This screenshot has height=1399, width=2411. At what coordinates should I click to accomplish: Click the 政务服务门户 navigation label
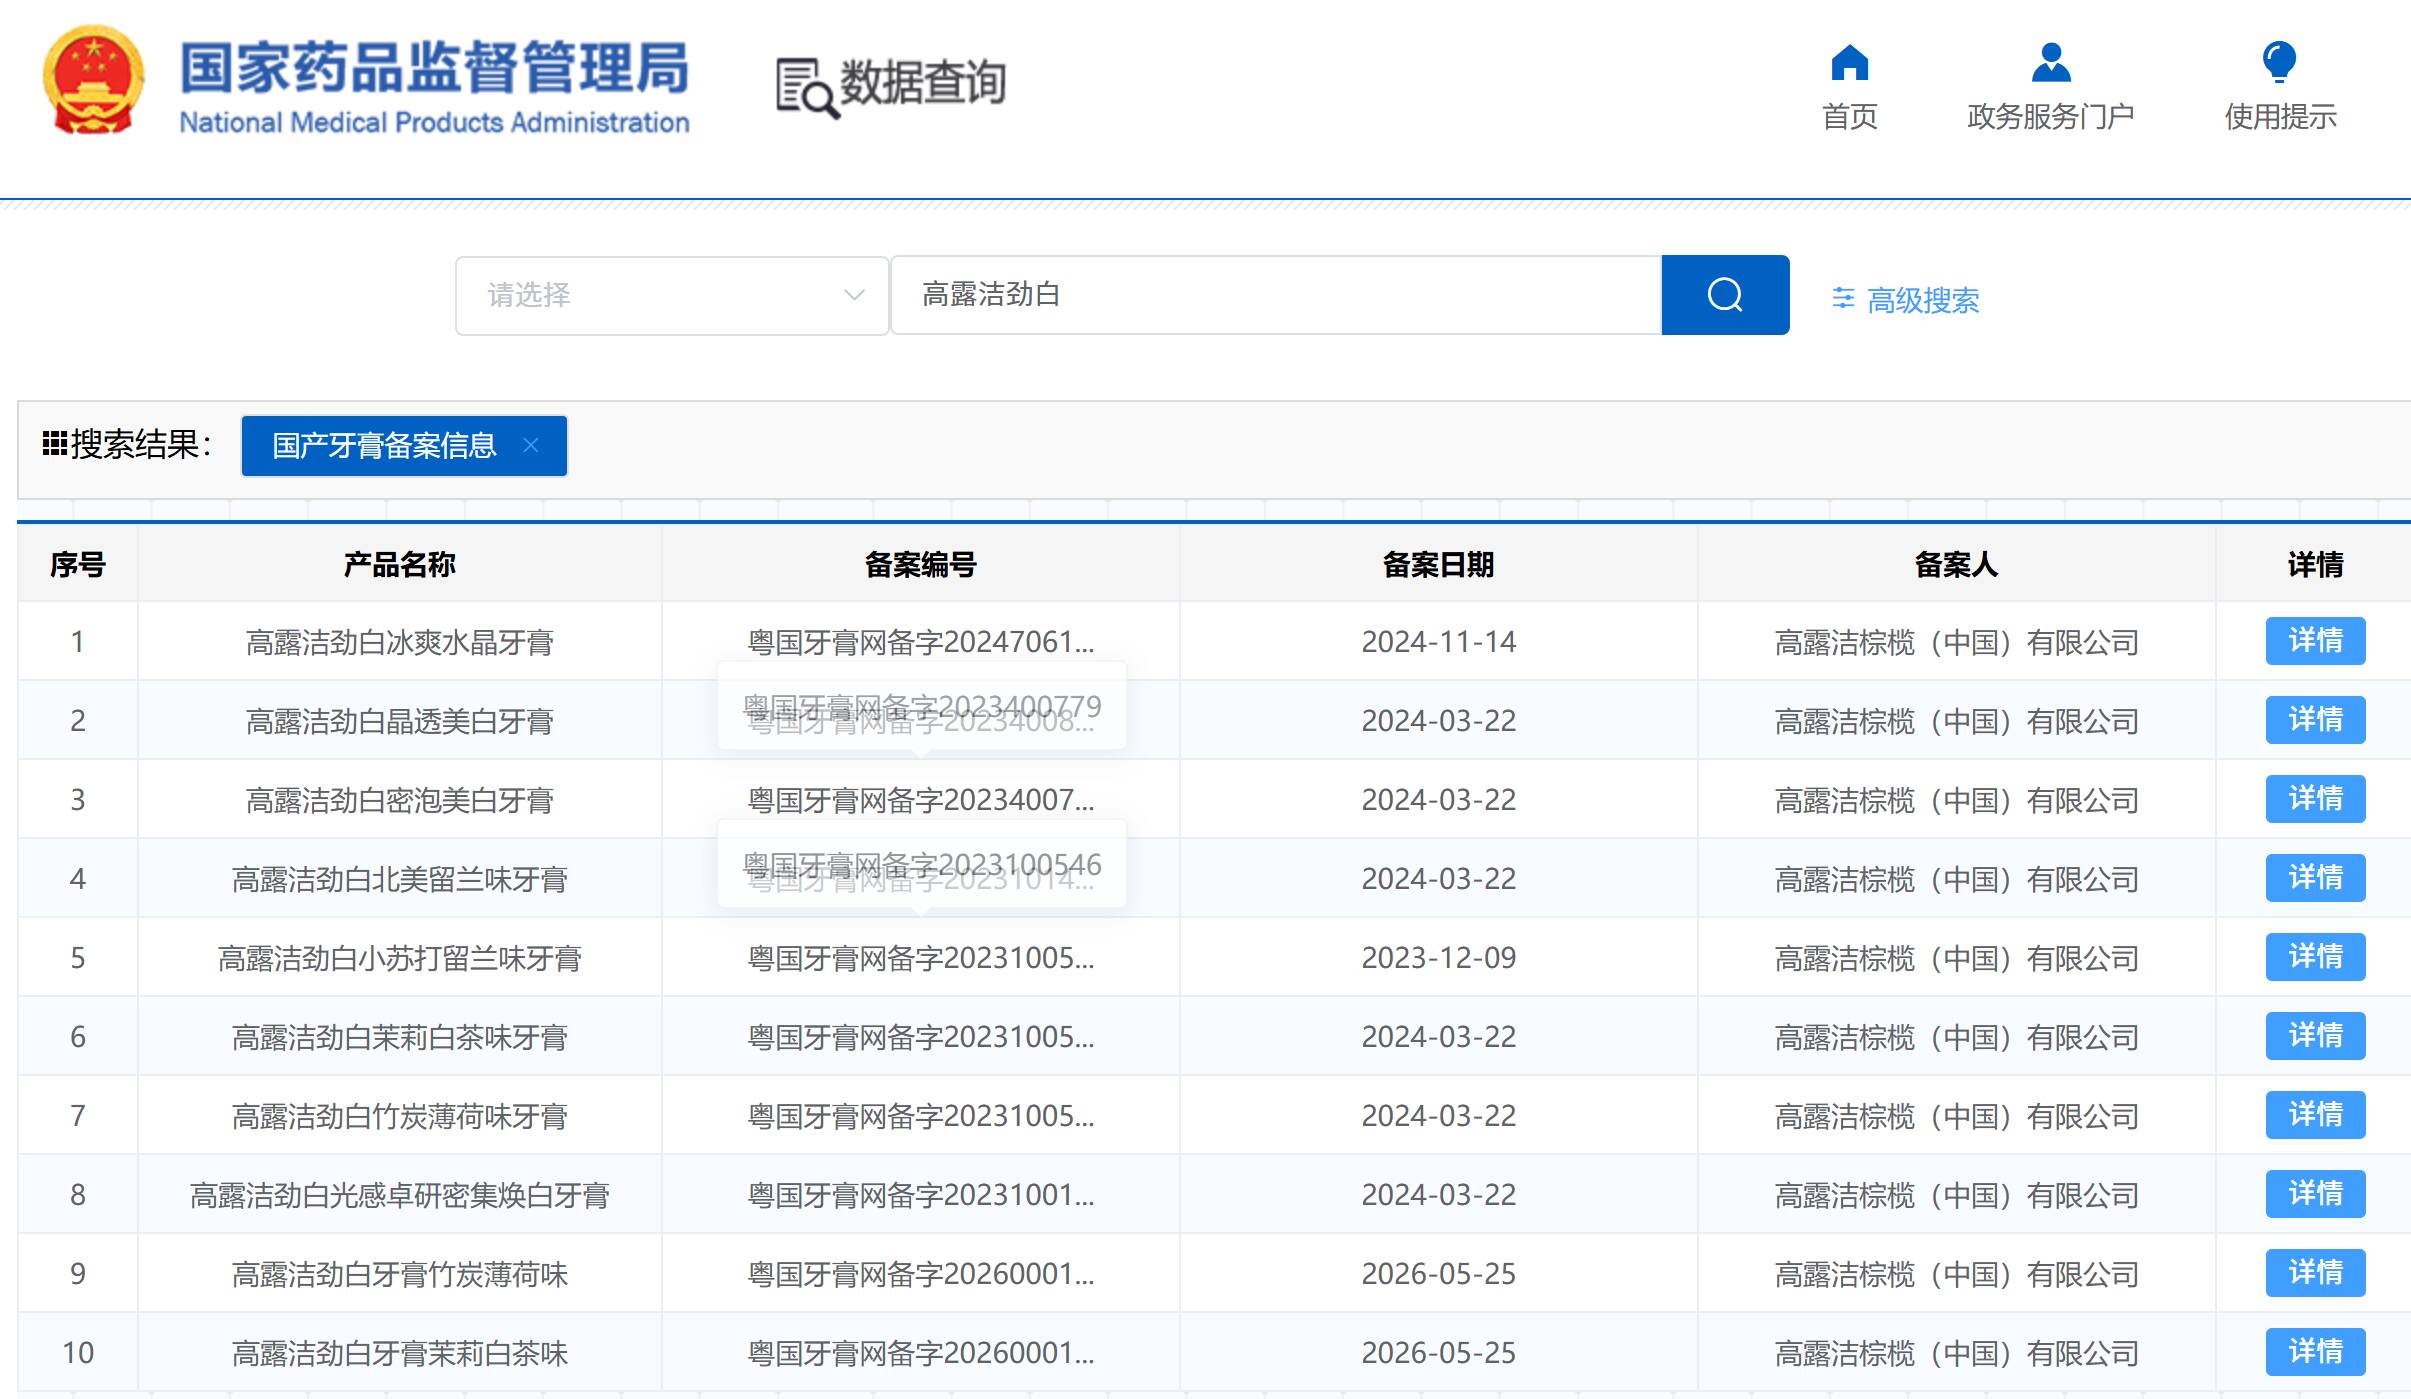tap(2051, 117)
